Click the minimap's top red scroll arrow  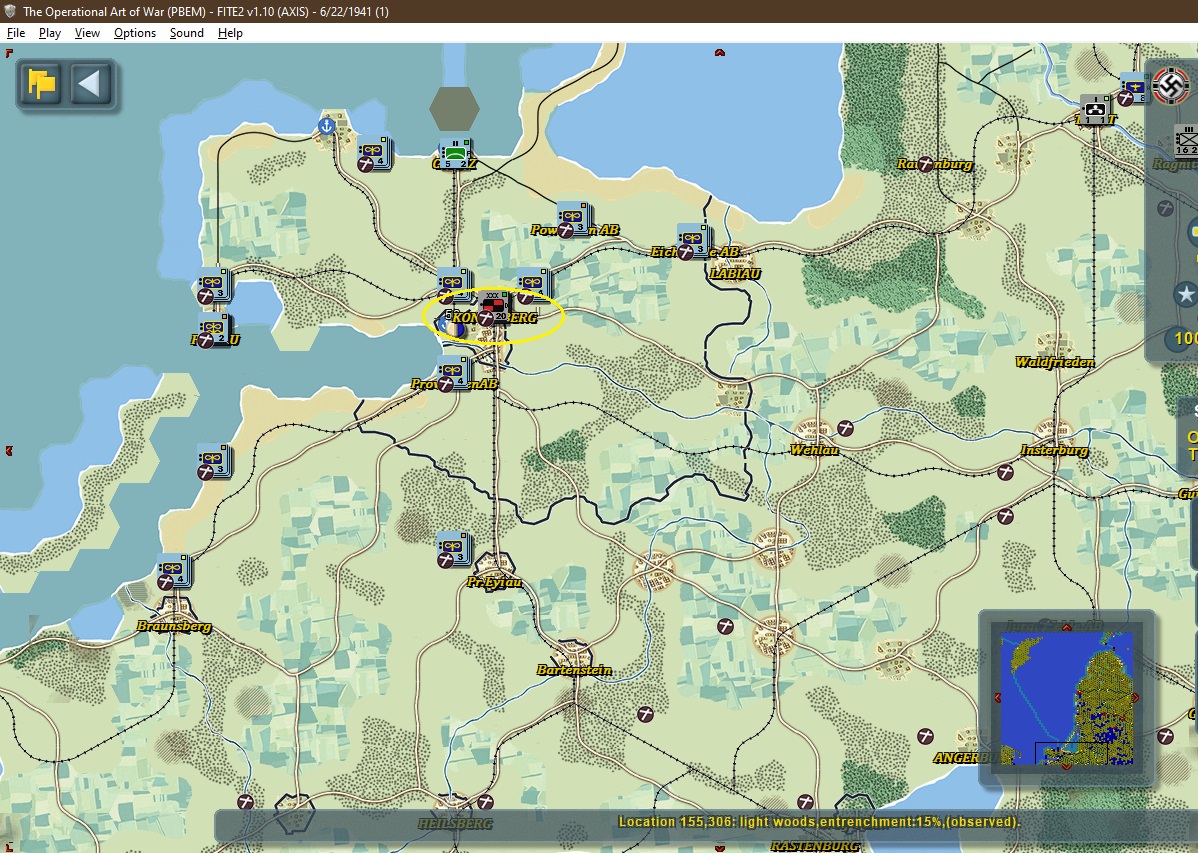tap(1067, 628)
